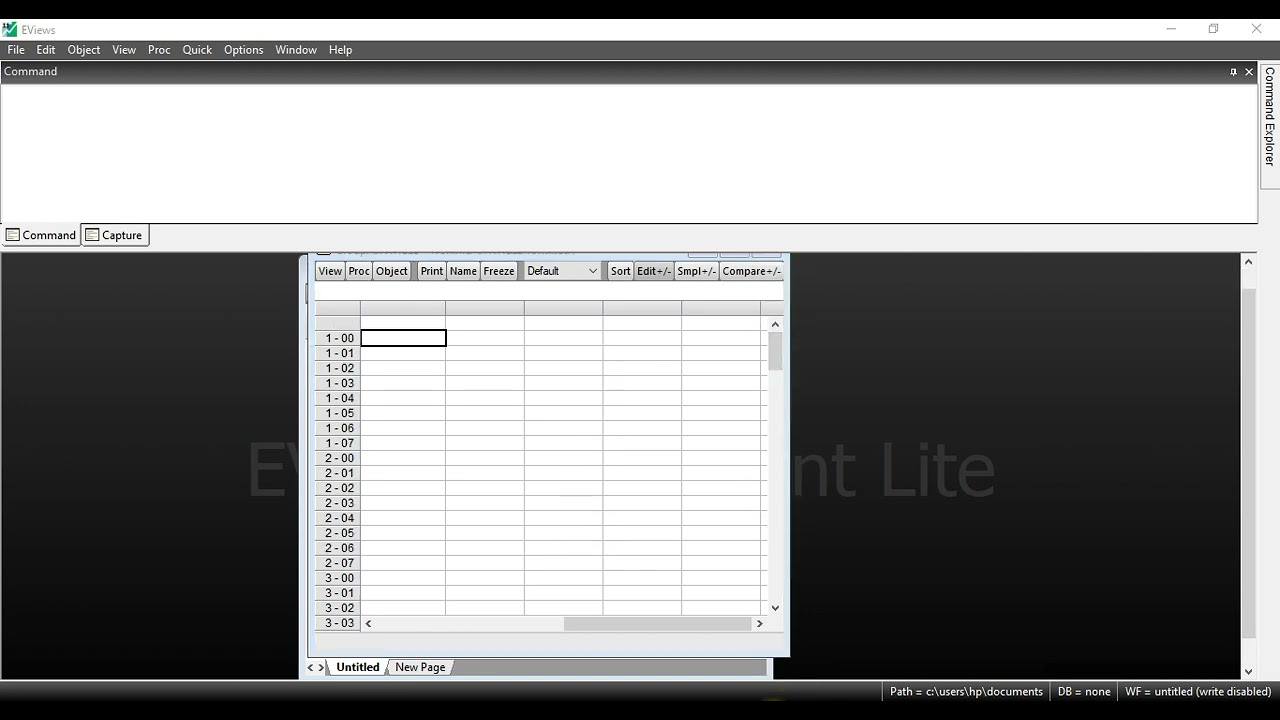The height and width of the screenshot is (720, 1280).
Task: Minimize the EViews window
Action: point(1171,29)
